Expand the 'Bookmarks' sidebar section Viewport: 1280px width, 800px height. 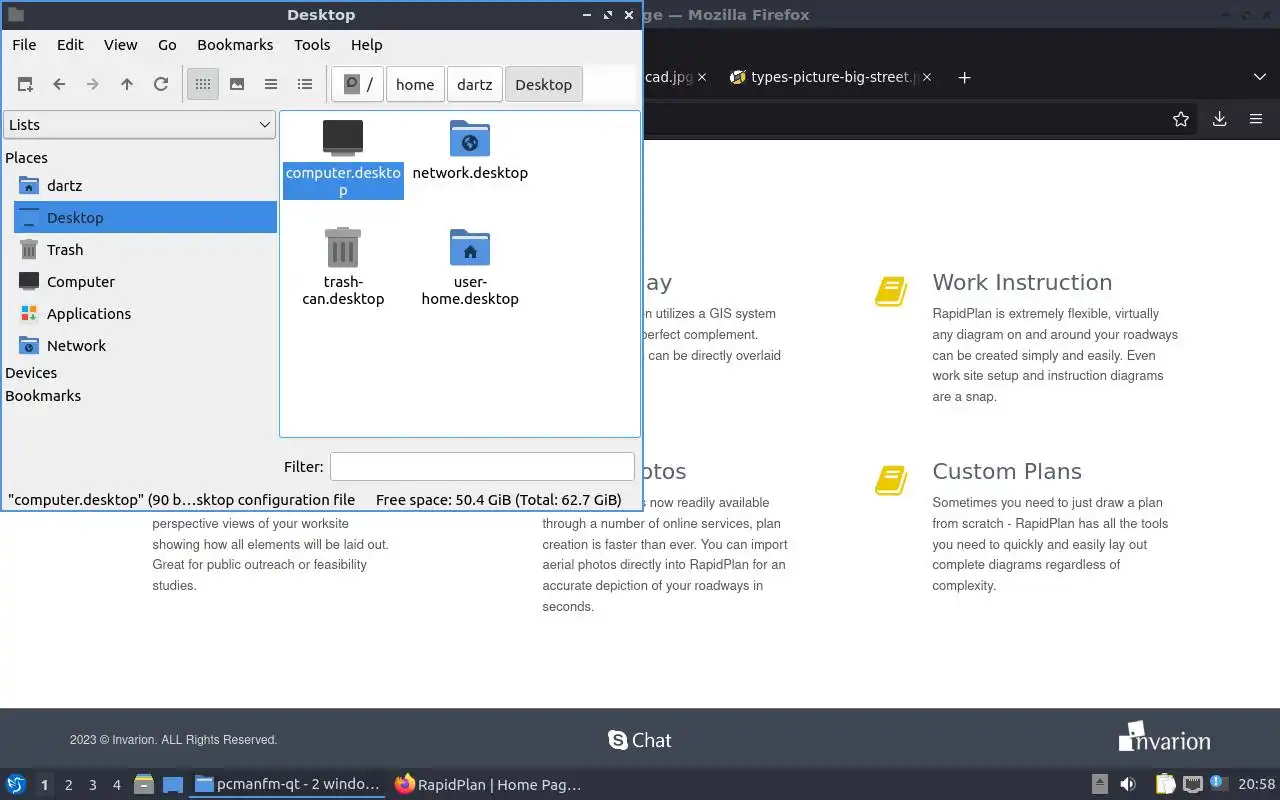point(43,396)
